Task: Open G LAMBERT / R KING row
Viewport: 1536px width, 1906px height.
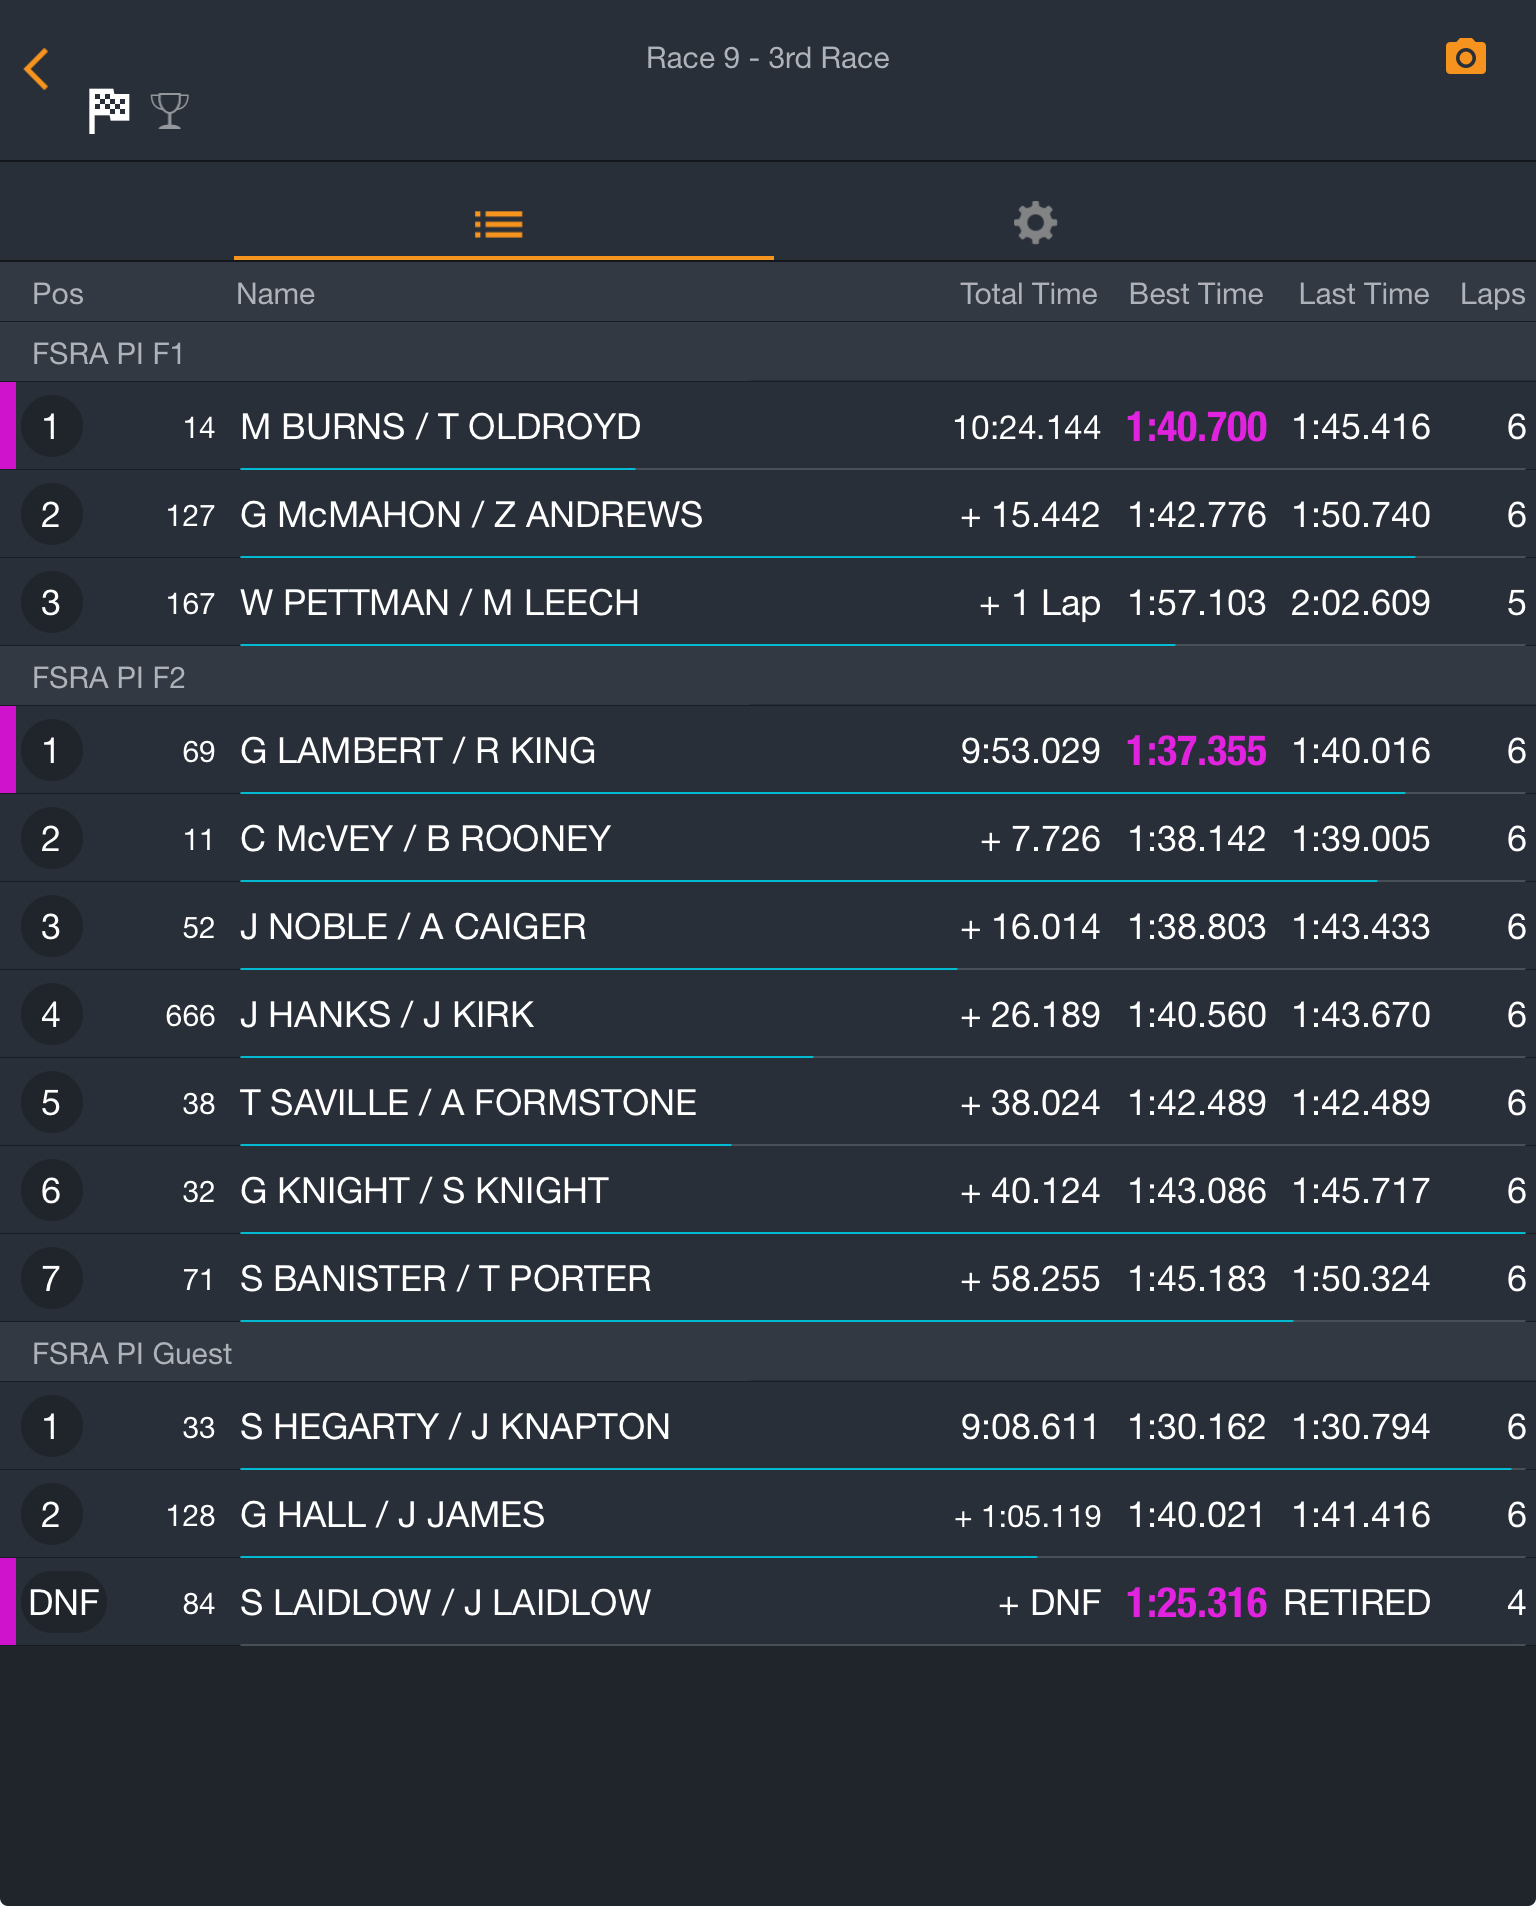Action: coord(768,750)
